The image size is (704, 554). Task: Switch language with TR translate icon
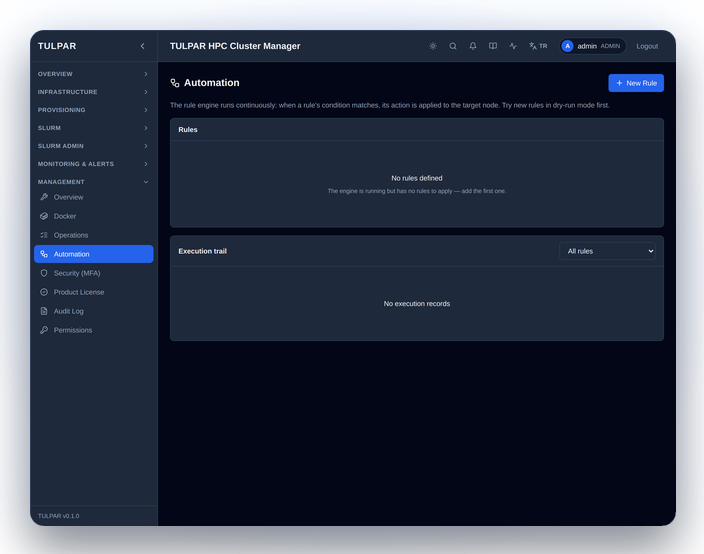[538, 46]
